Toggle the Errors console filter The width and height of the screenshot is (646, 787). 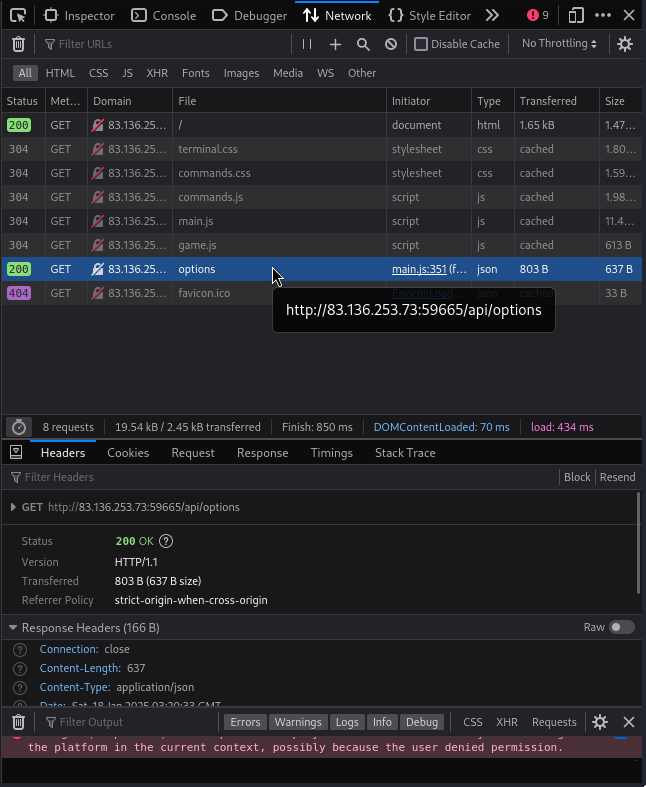click(245, 722)
